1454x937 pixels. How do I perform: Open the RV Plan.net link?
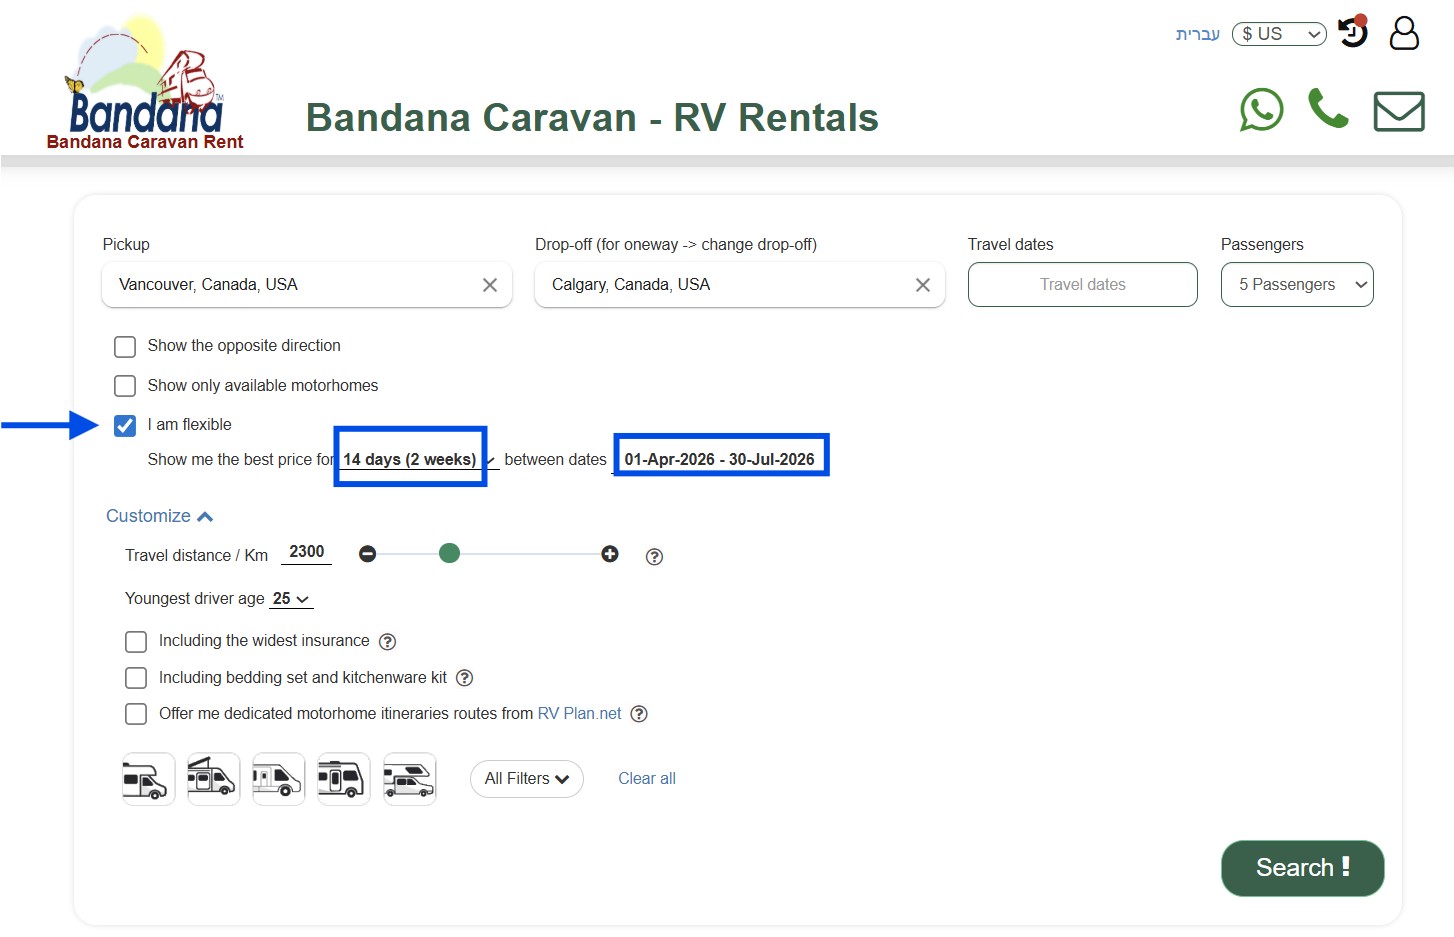click(x=578, y=713)
